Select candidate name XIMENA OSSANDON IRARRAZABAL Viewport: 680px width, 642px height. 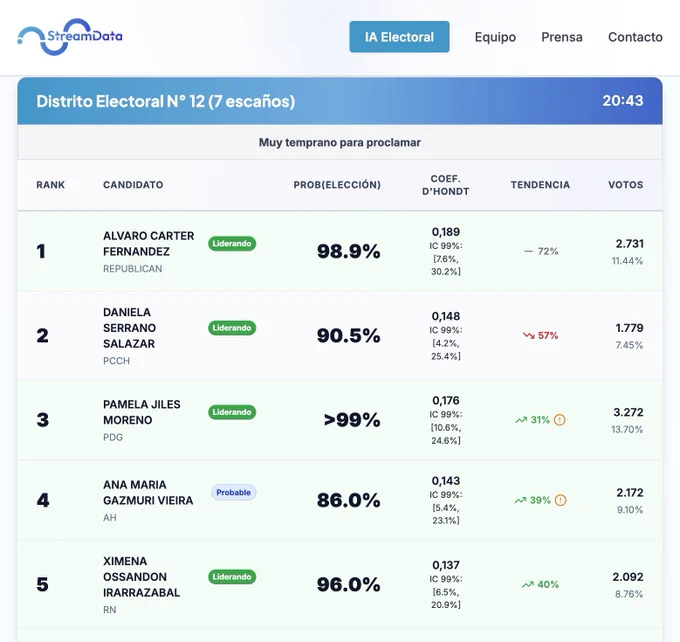coord(141,576)
